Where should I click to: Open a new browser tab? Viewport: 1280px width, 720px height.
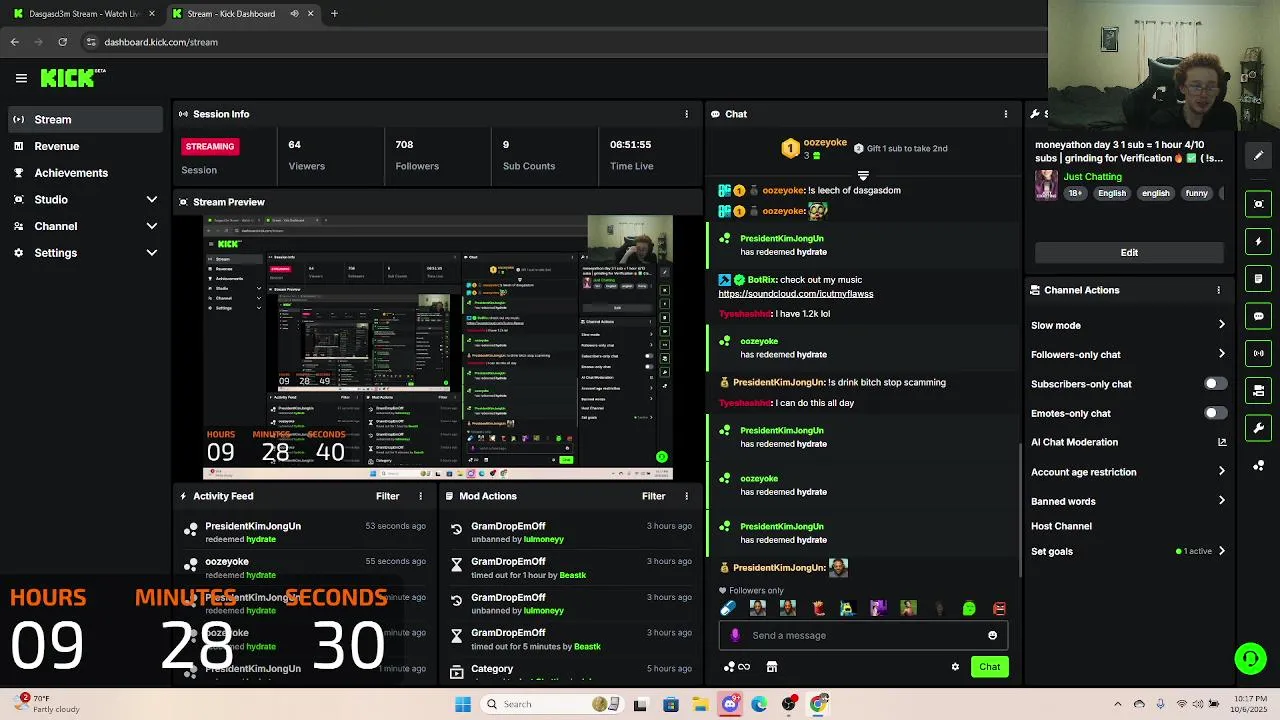tap(334, 14)
